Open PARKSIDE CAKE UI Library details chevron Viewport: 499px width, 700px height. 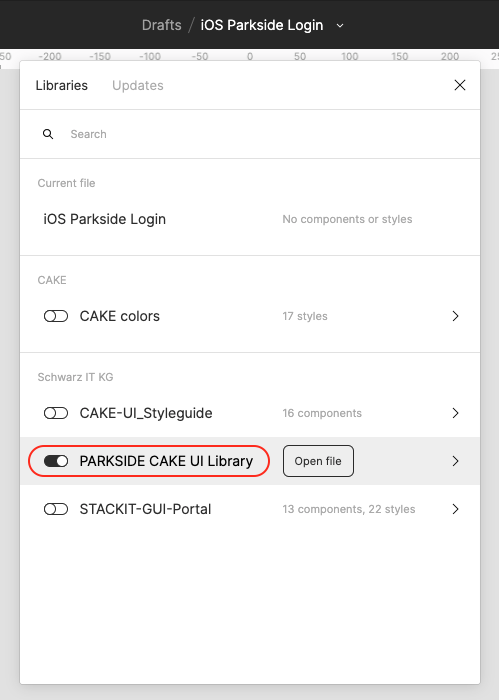455,461
